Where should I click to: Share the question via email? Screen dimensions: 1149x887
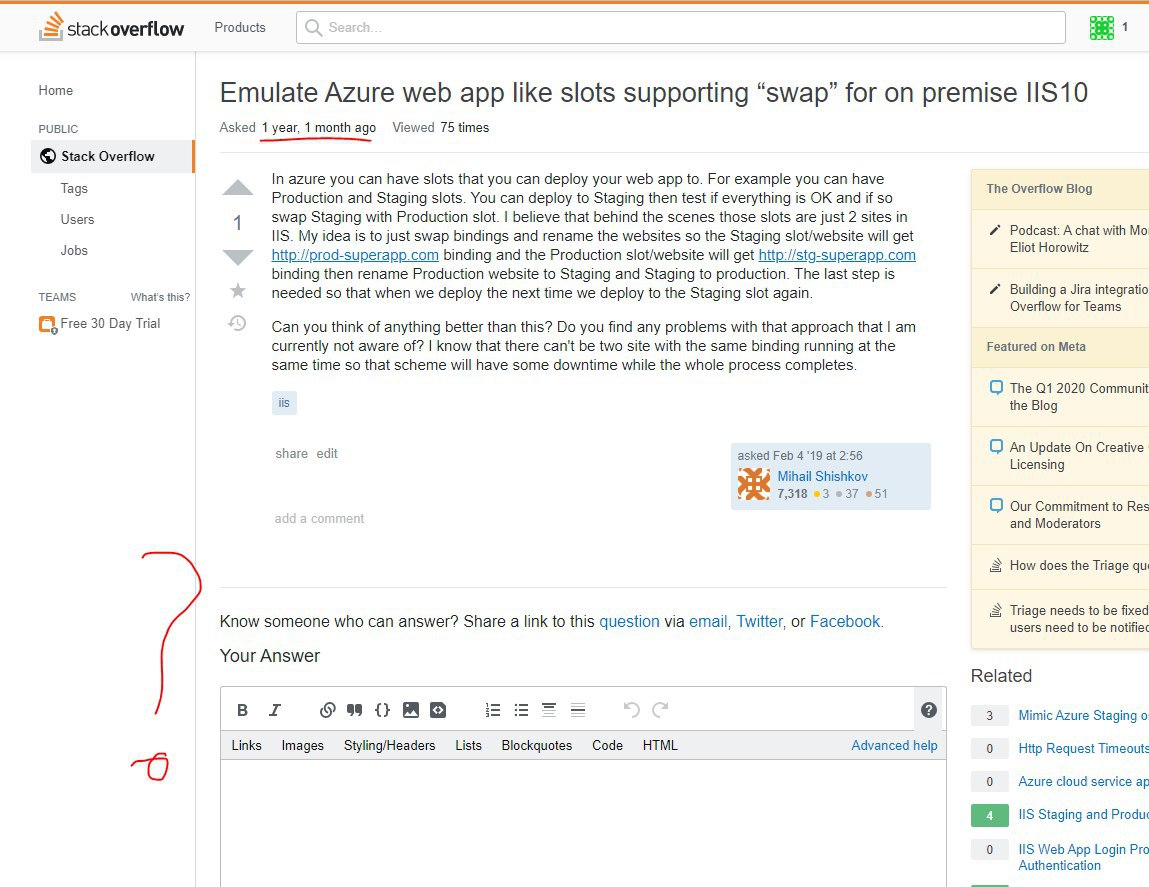coord(708,621)
